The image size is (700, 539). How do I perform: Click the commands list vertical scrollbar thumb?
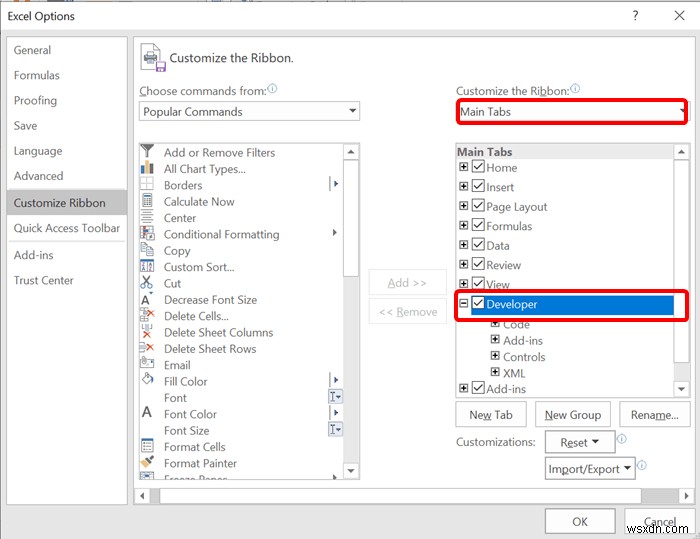(351, 218)
